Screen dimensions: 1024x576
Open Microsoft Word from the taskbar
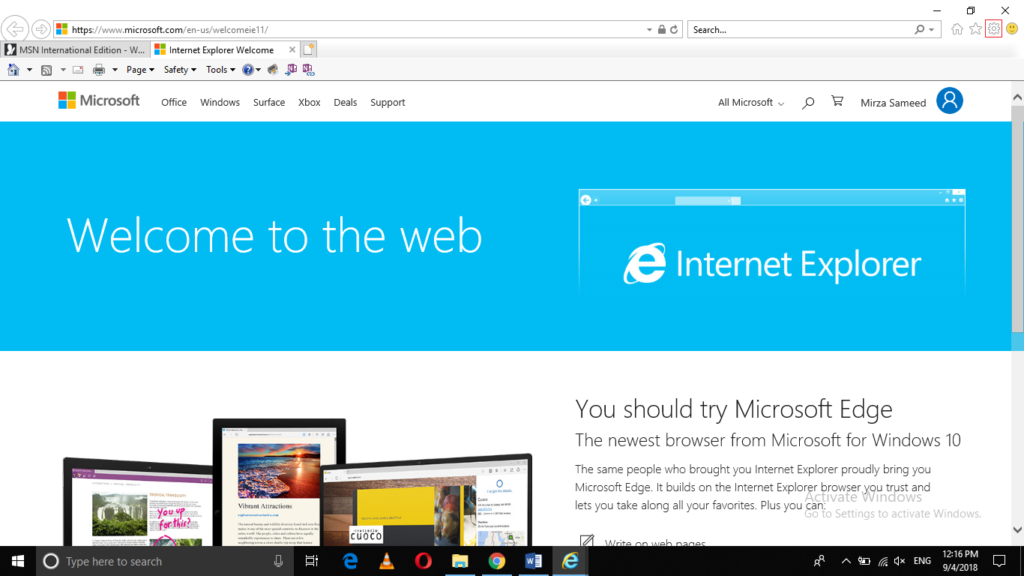[x=533, y=561]
